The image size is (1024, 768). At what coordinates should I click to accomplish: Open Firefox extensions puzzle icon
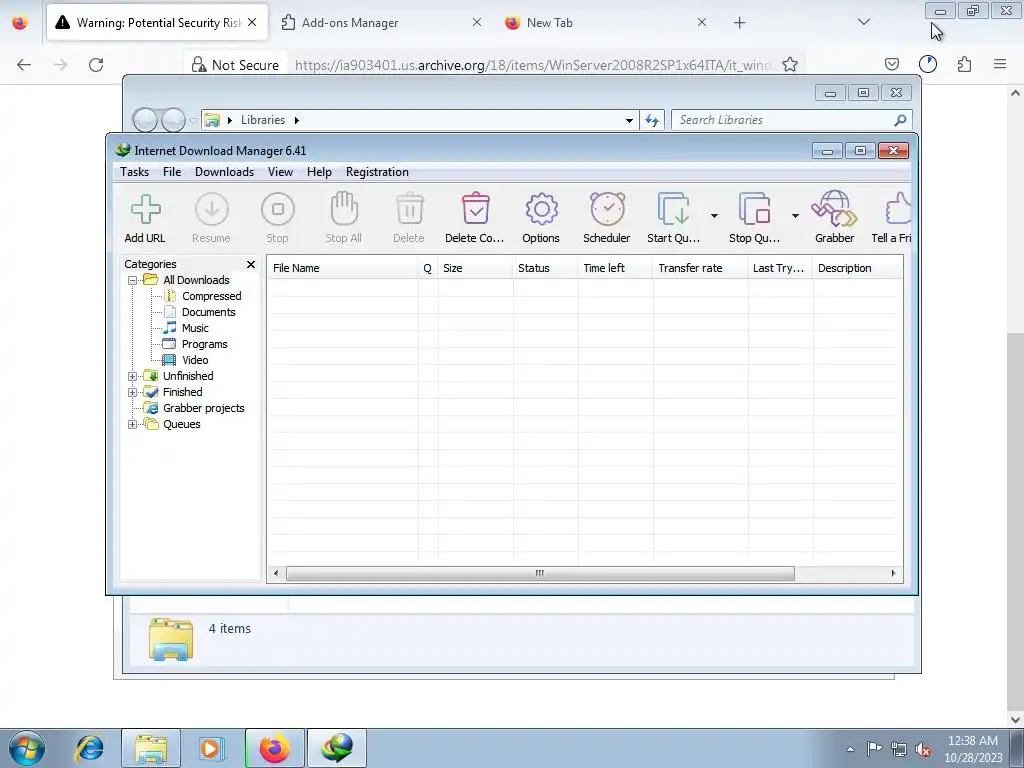click(x=964, y=64)
